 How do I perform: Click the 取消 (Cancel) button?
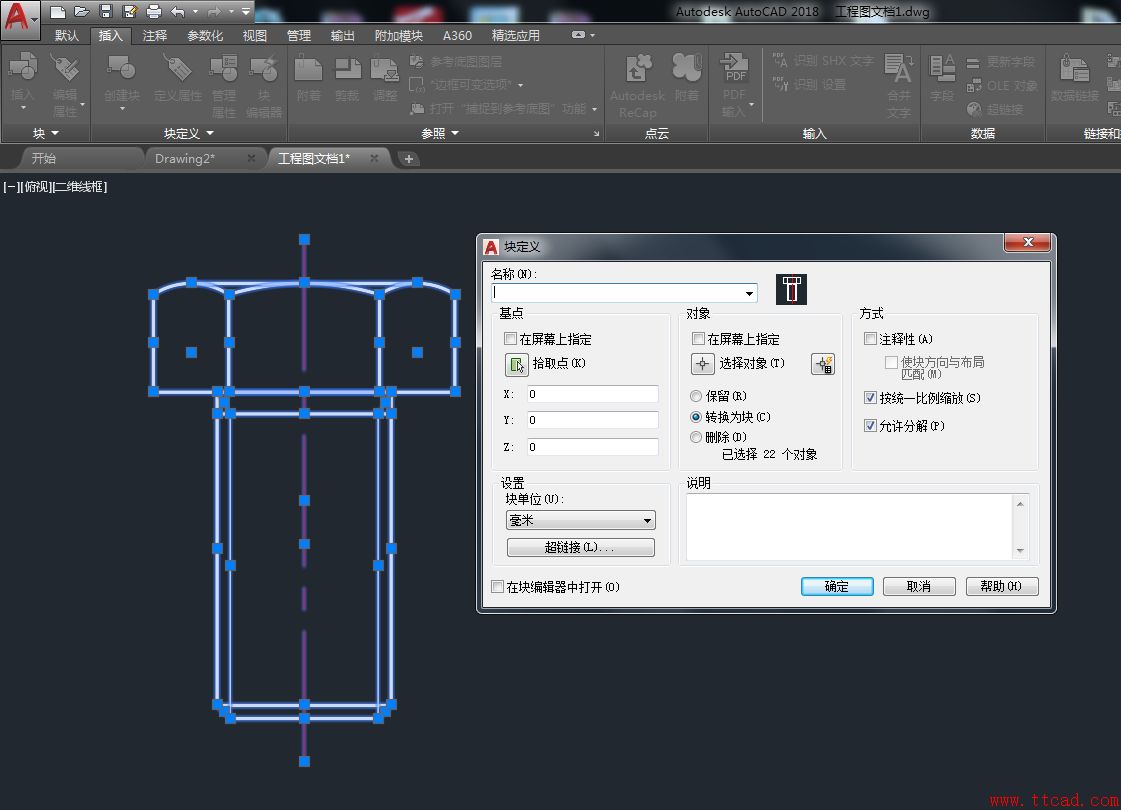point(919,586)
